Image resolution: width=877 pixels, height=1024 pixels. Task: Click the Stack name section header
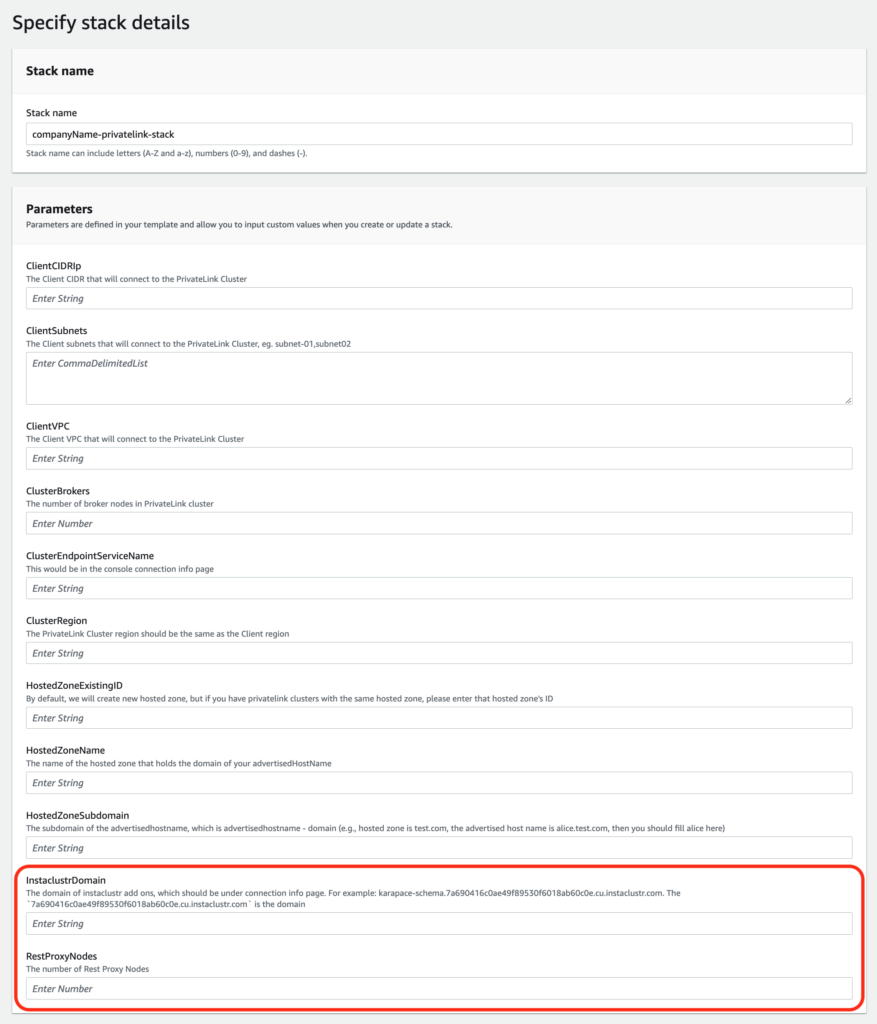[60, 71]
